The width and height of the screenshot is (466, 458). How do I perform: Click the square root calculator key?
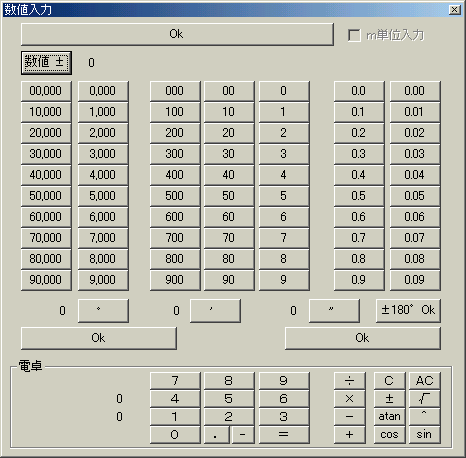pos(425,399)
